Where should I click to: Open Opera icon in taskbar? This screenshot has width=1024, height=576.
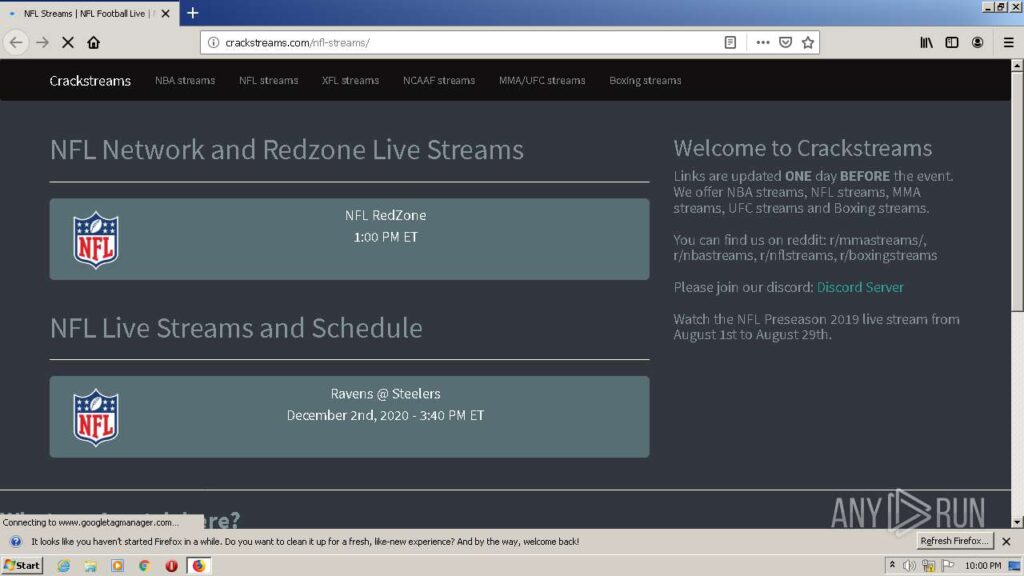click(x=171, y=566)
